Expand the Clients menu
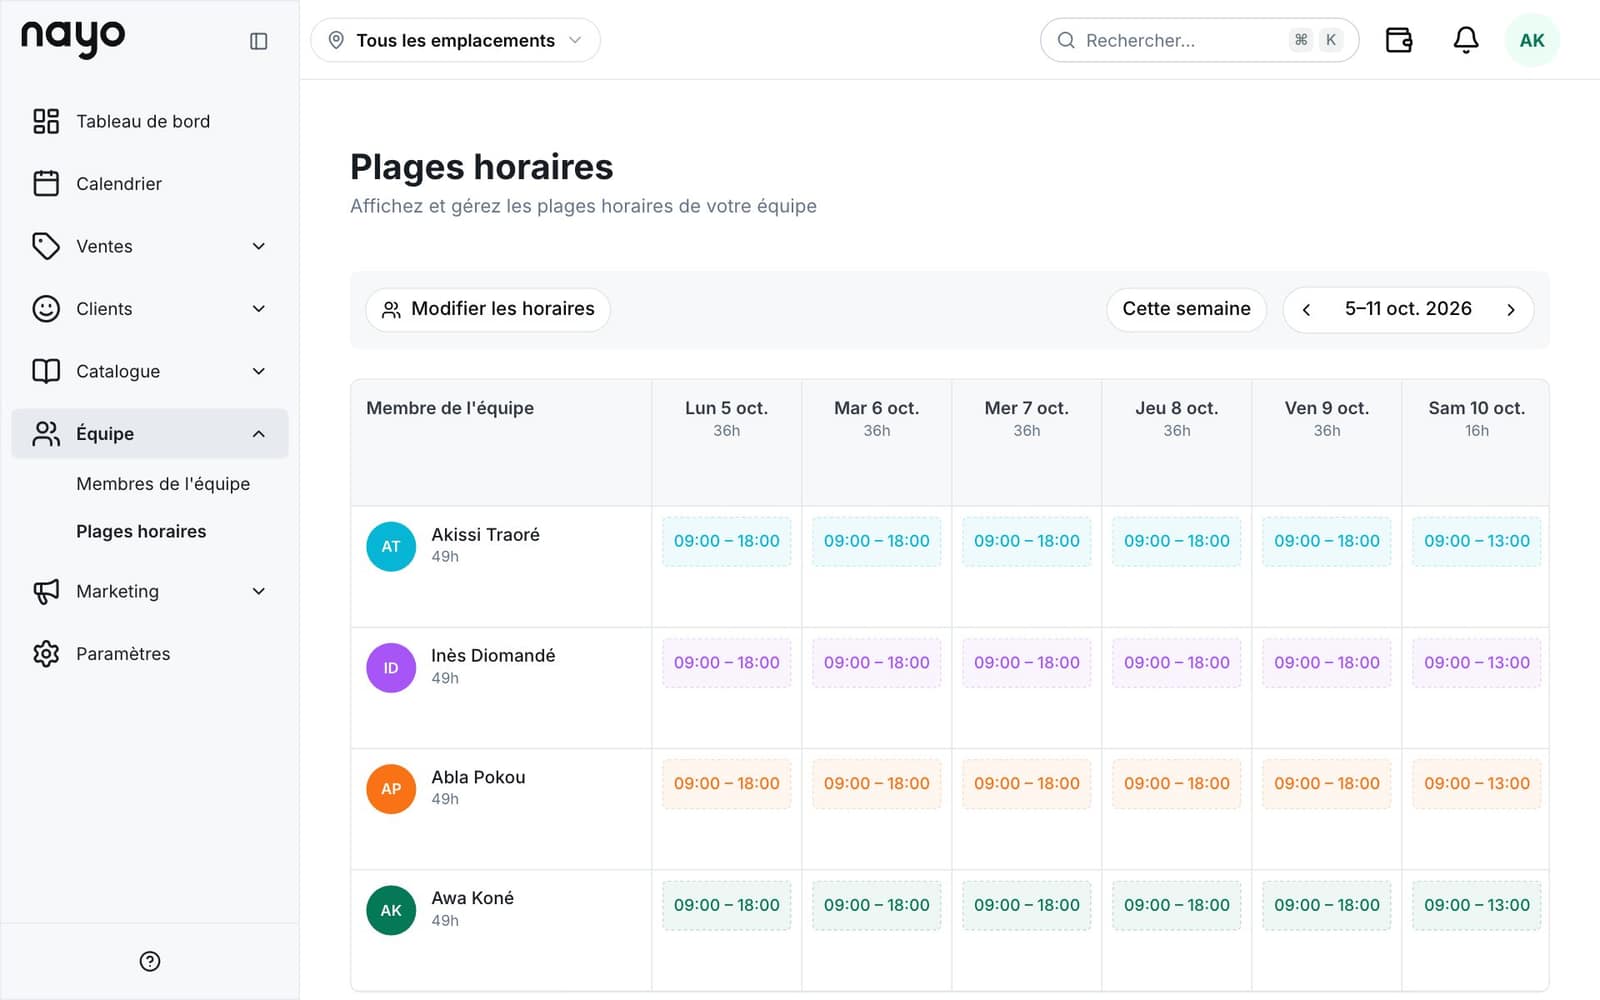Viewport: 1600px width, 1000px height. (x=150, y=309)
